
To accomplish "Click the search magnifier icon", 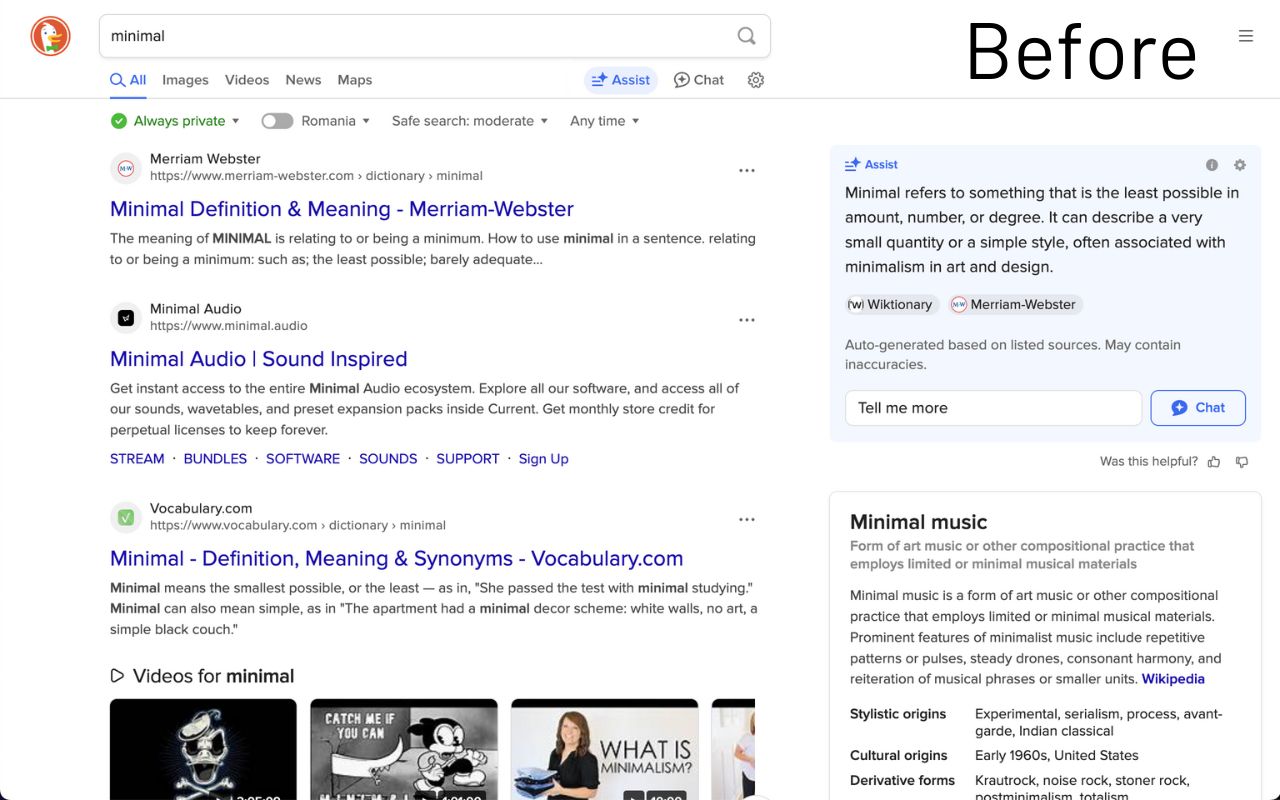I will point(746,36).
